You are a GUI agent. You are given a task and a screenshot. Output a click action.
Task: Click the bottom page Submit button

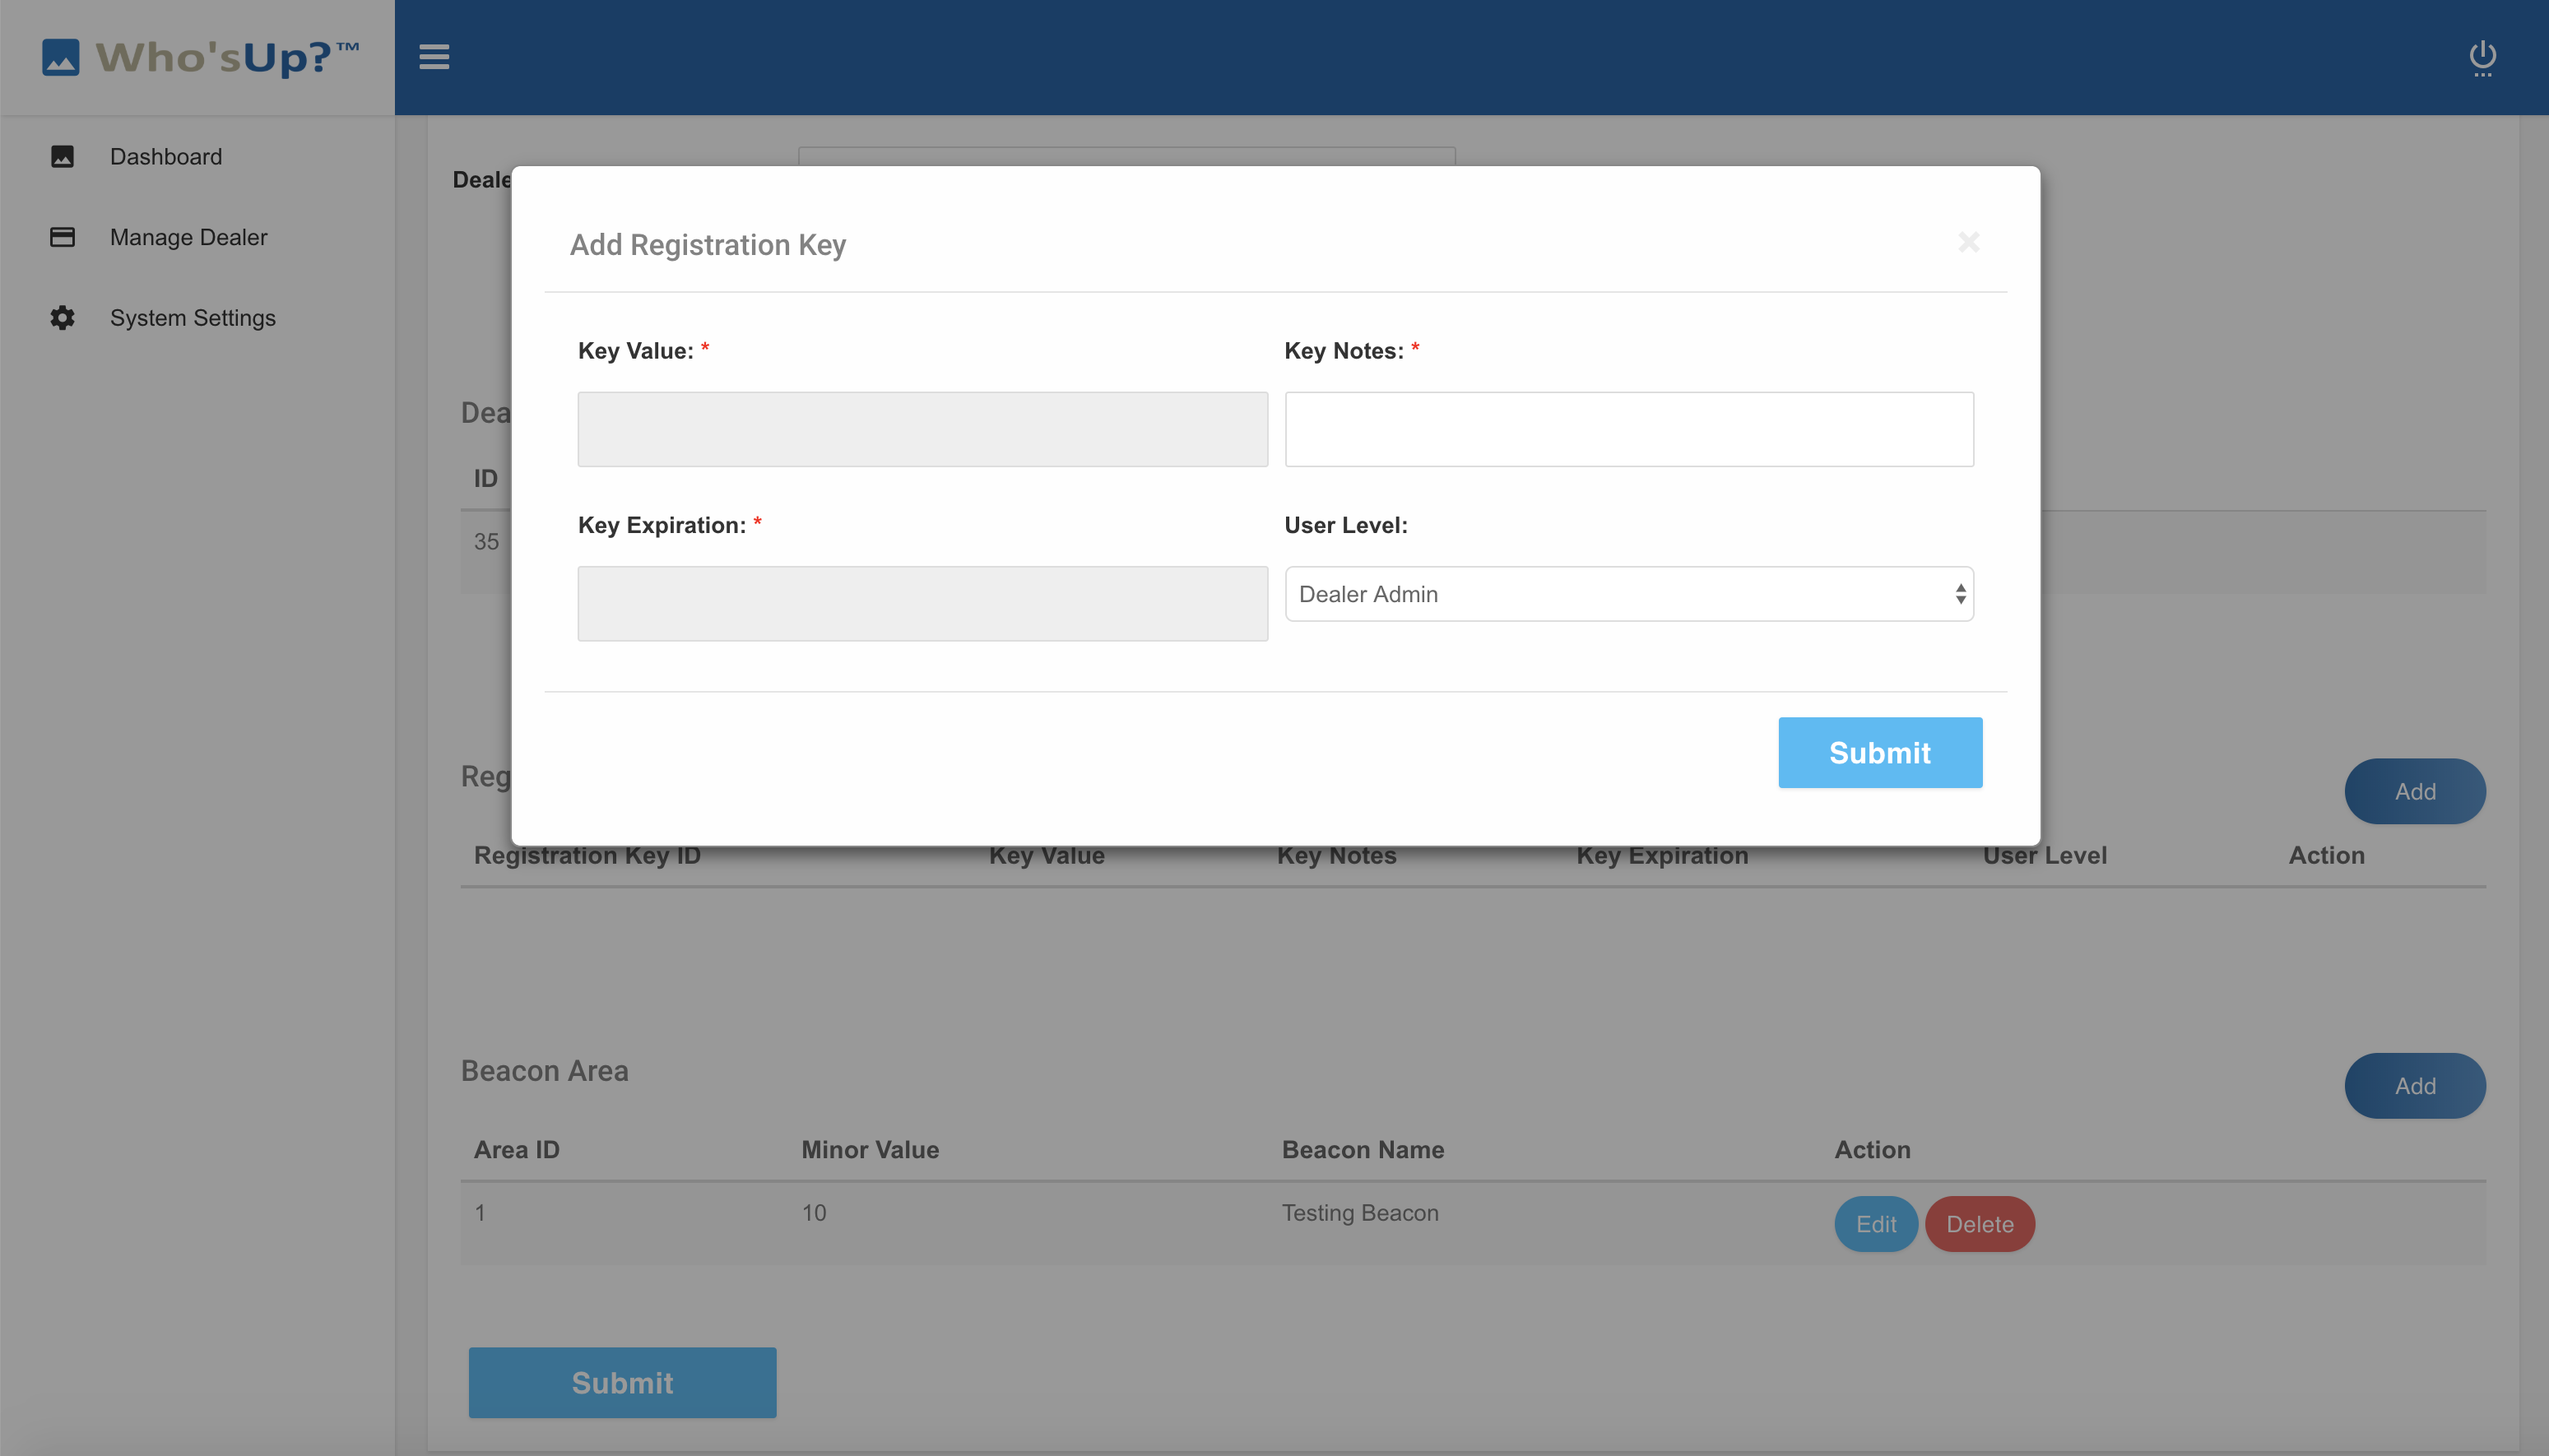point(622,1382)
